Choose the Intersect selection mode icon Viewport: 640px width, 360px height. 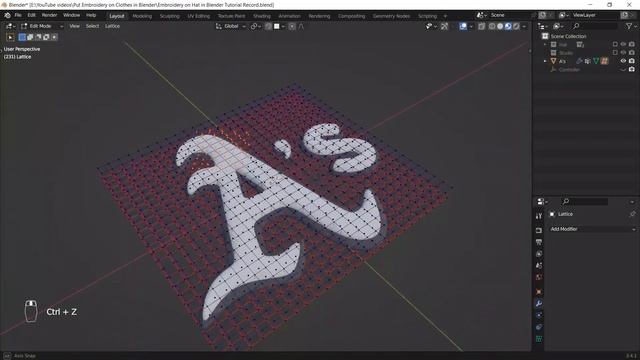[54, 37]
